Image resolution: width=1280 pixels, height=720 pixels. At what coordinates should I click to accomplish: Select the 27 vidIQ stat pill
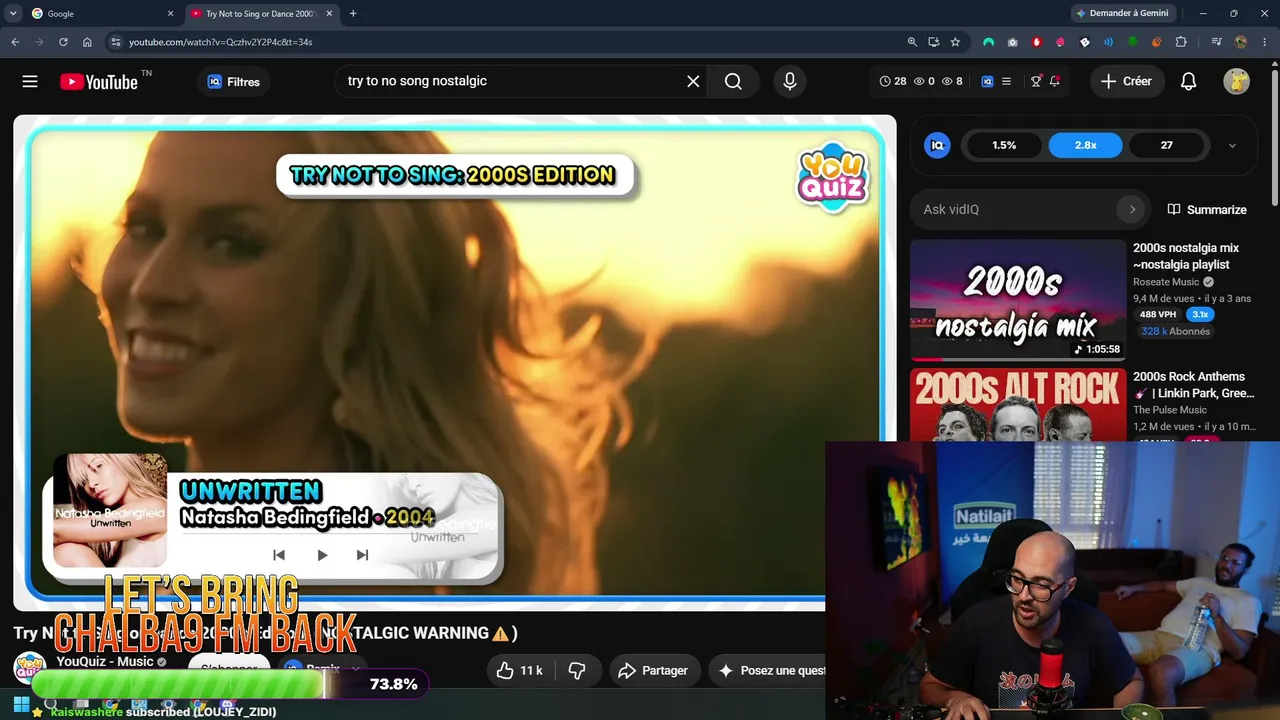[x=1167, y=145]
